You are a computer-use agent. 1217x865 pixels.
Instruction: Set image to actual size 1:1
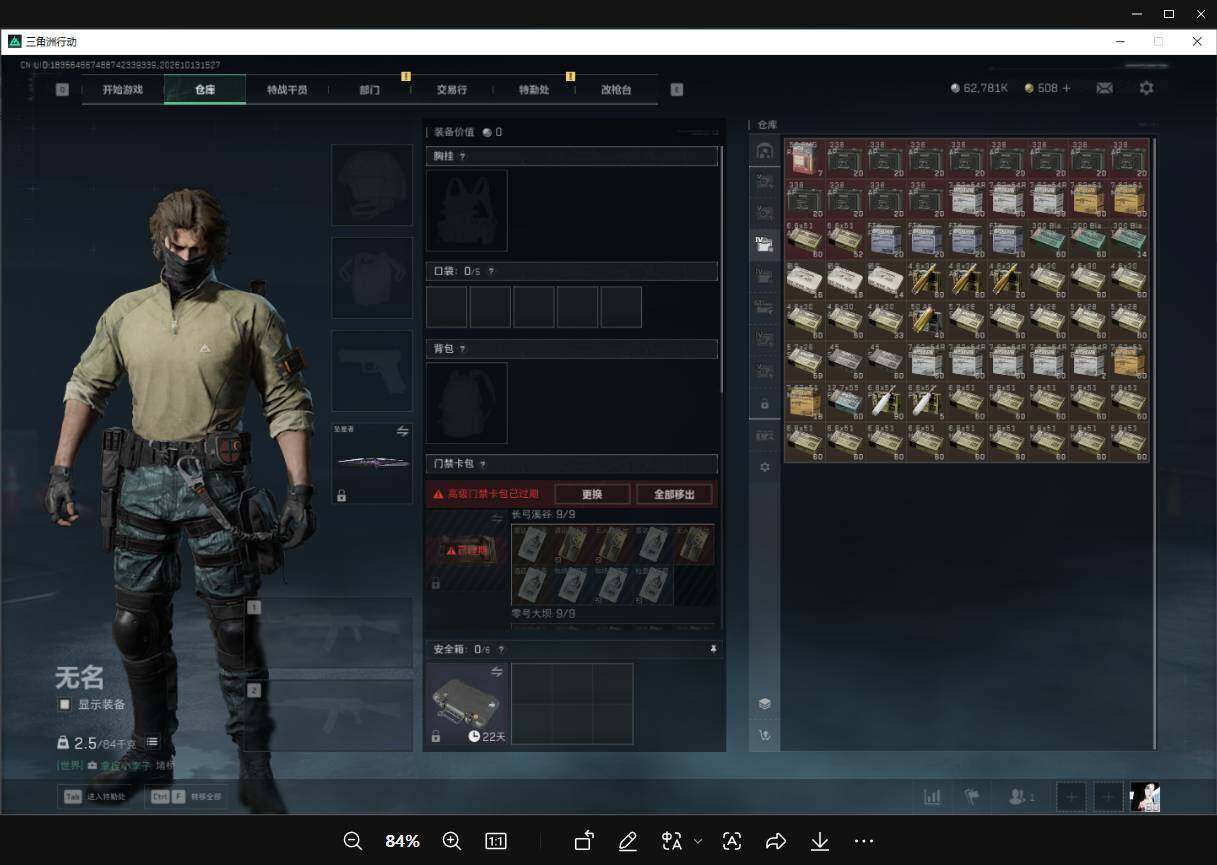point(496,841)
